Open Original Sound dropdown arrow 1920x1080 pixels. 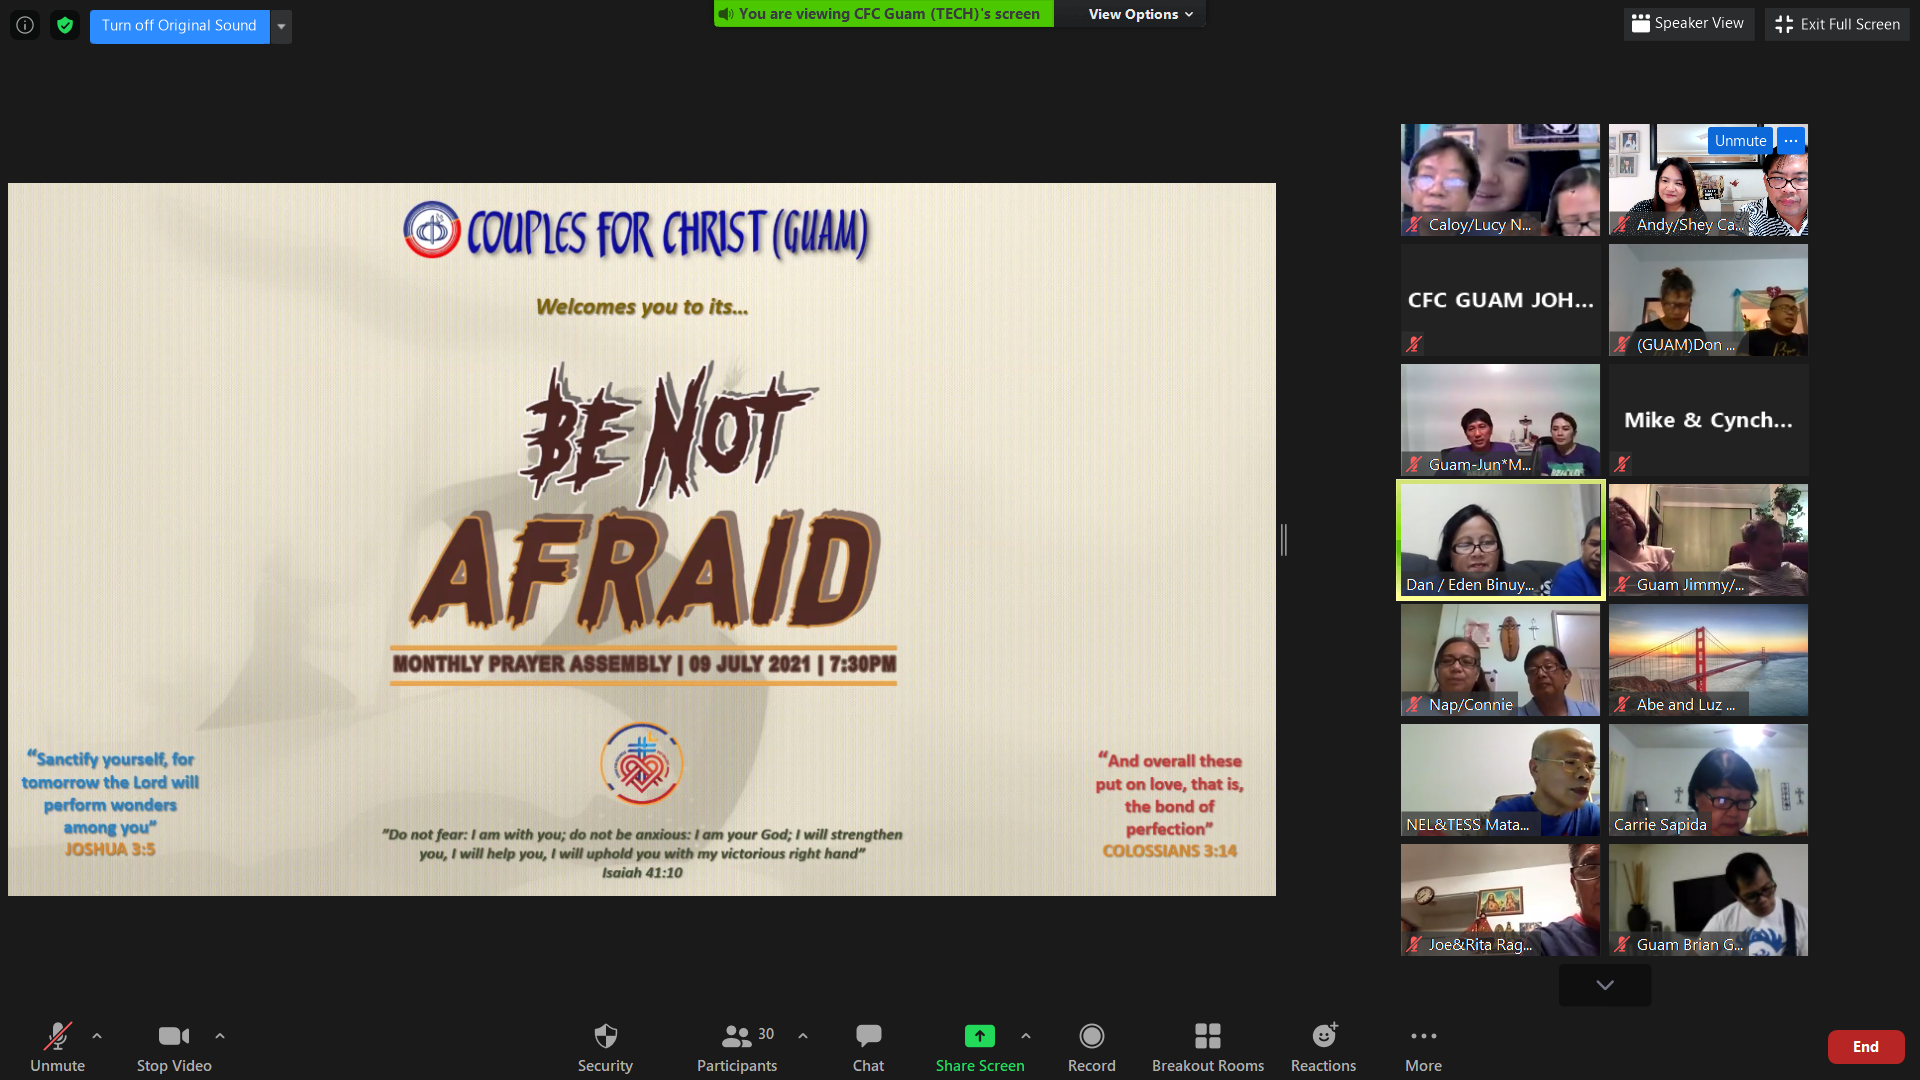click(281, 26)
